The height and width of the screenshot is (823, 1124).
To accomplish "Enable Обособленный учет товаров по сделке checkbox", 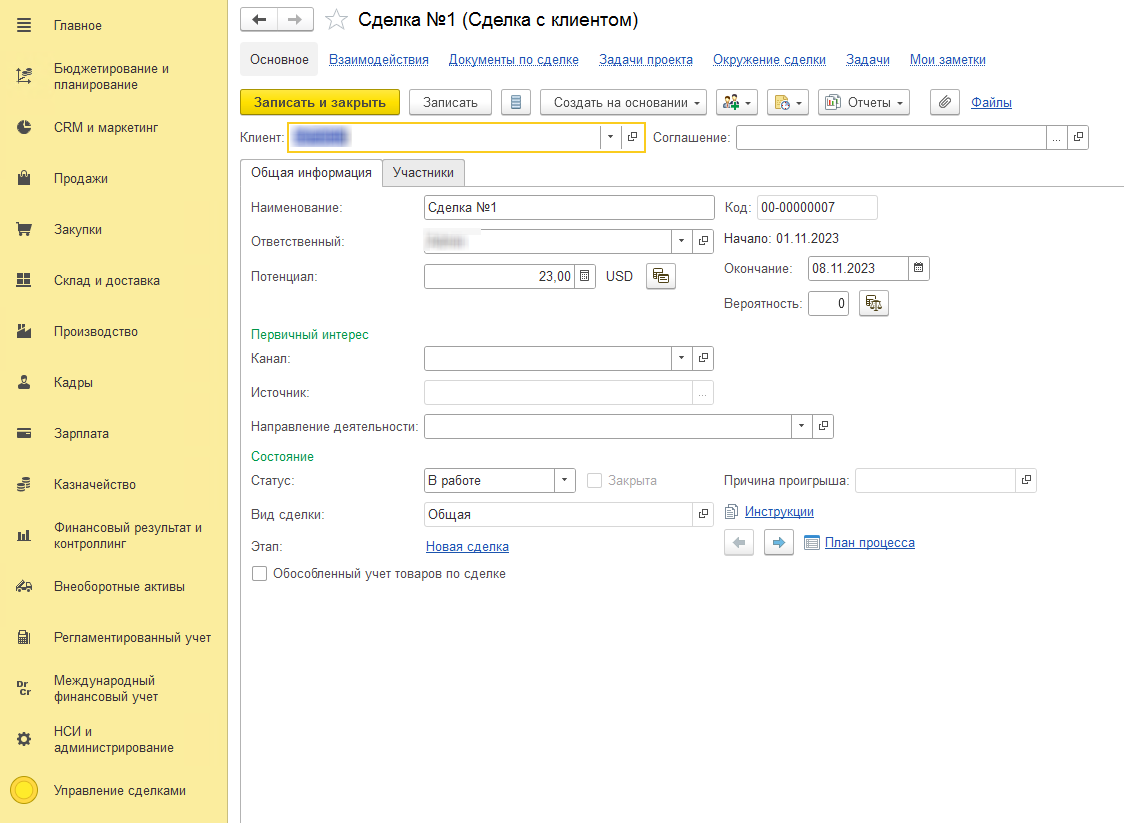I will 260,574.
